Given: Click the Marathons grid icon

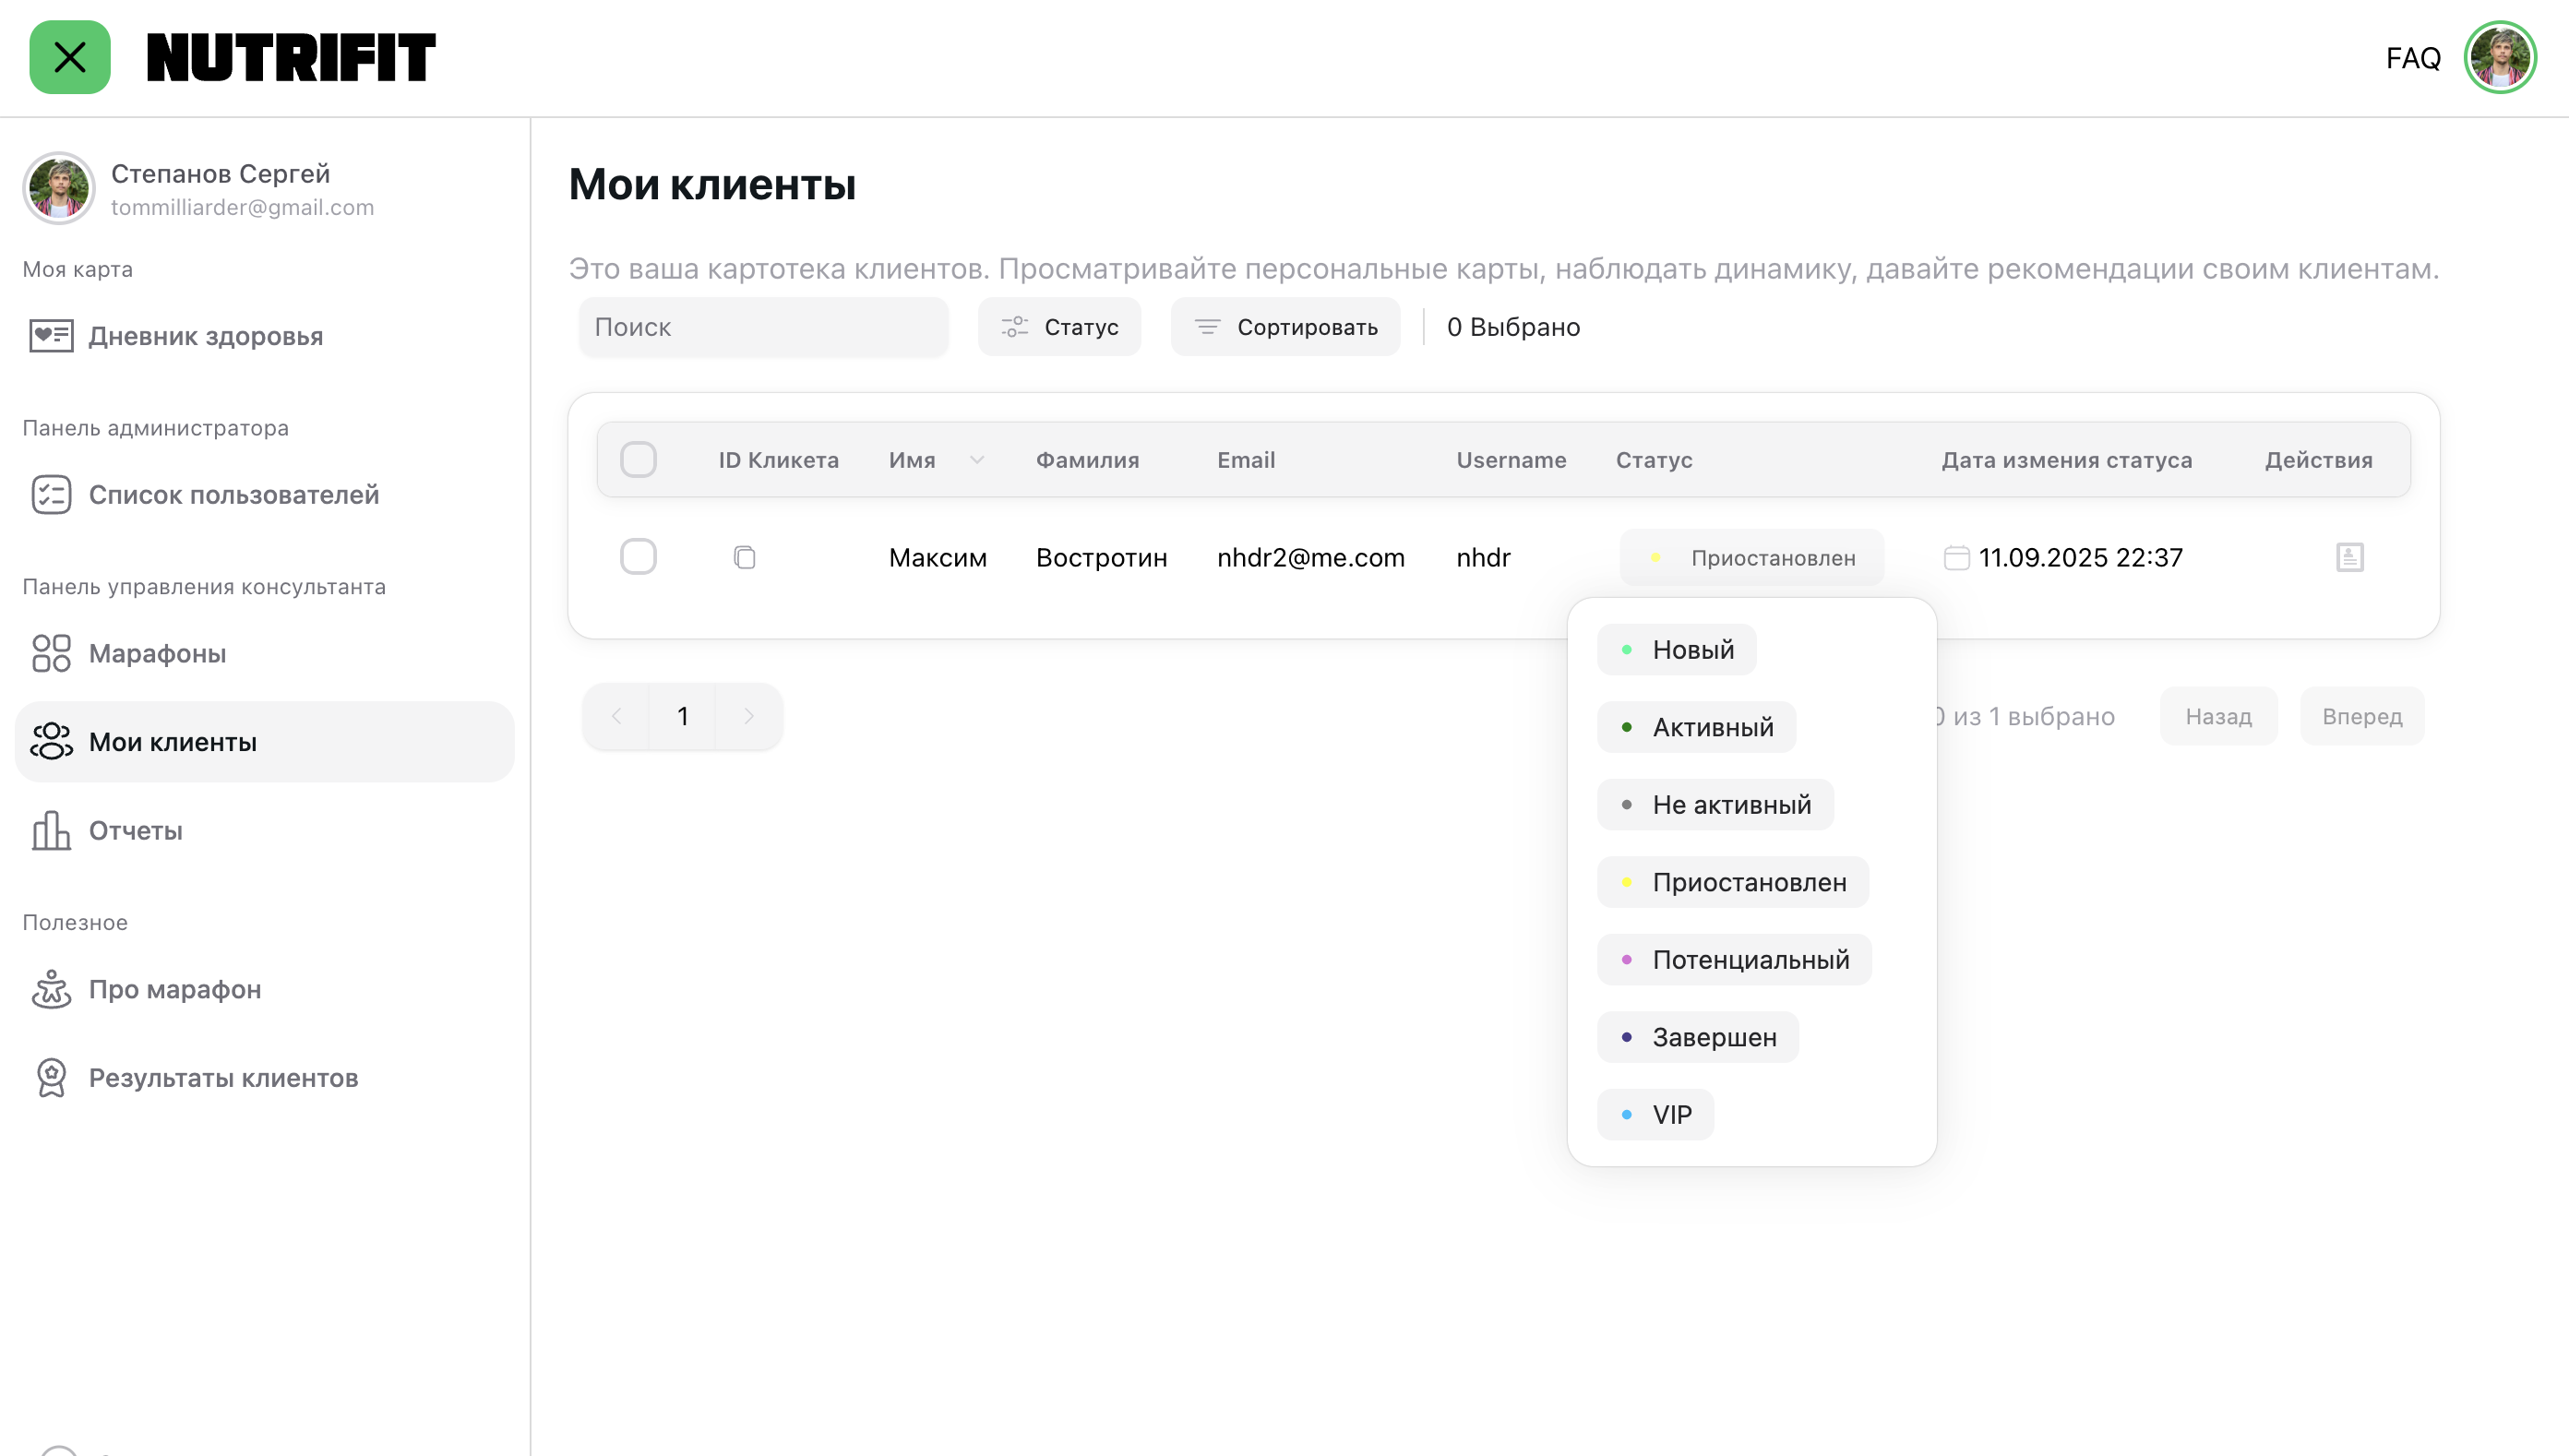Looking at the screenshot, I should (51, 653).
